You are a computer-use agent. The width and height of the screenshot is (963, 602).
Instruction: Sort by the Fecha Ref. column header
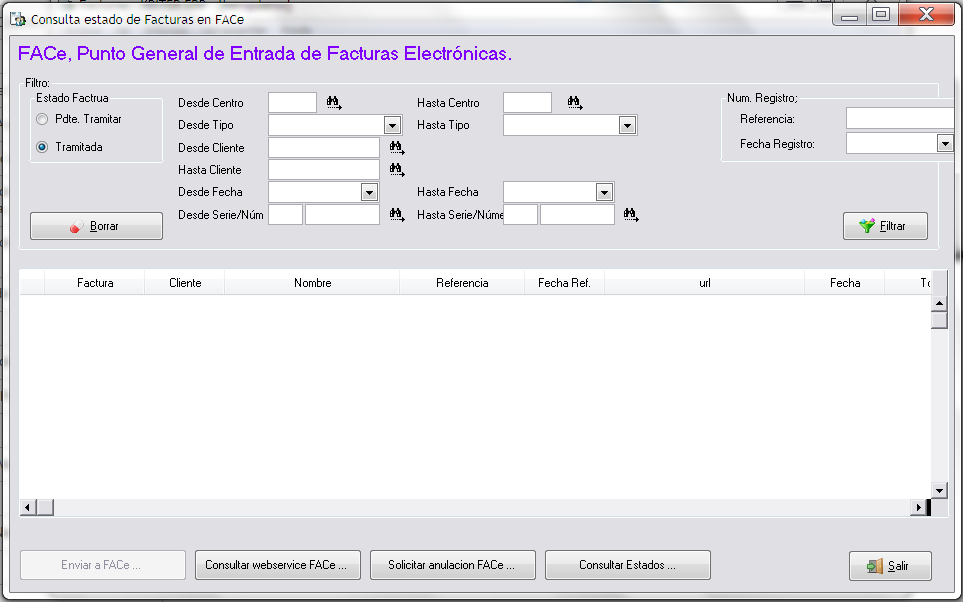pos(564,283)
